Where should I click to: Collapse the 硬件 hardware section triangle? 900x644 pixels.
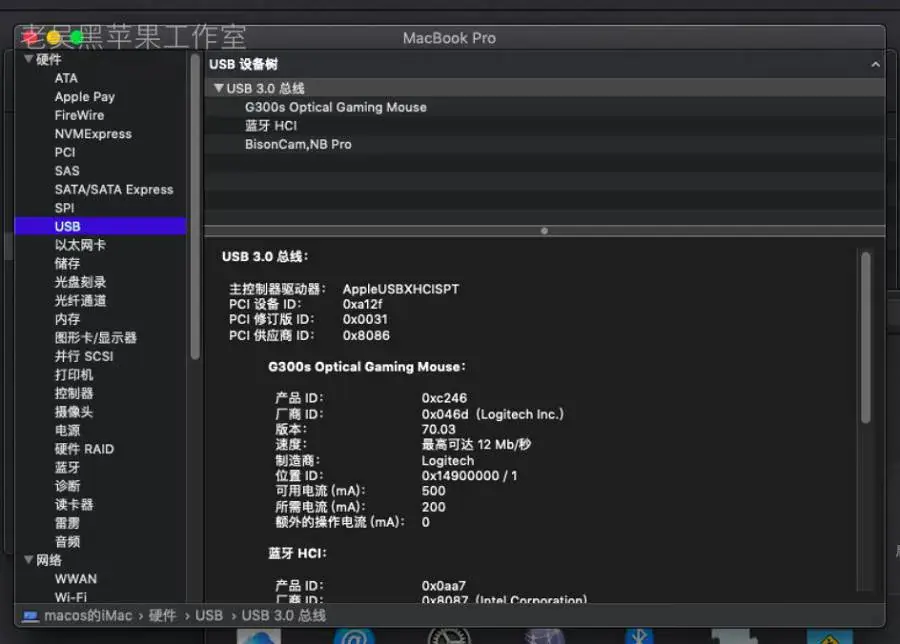(28, 59)
